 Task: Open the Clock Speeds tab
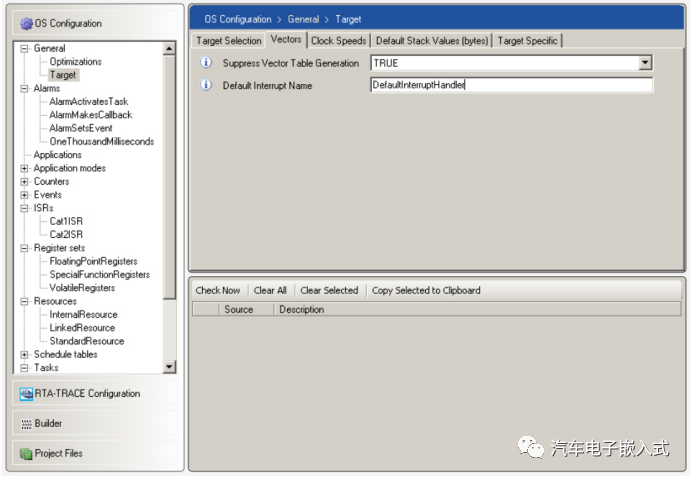(x=338, y=41)
